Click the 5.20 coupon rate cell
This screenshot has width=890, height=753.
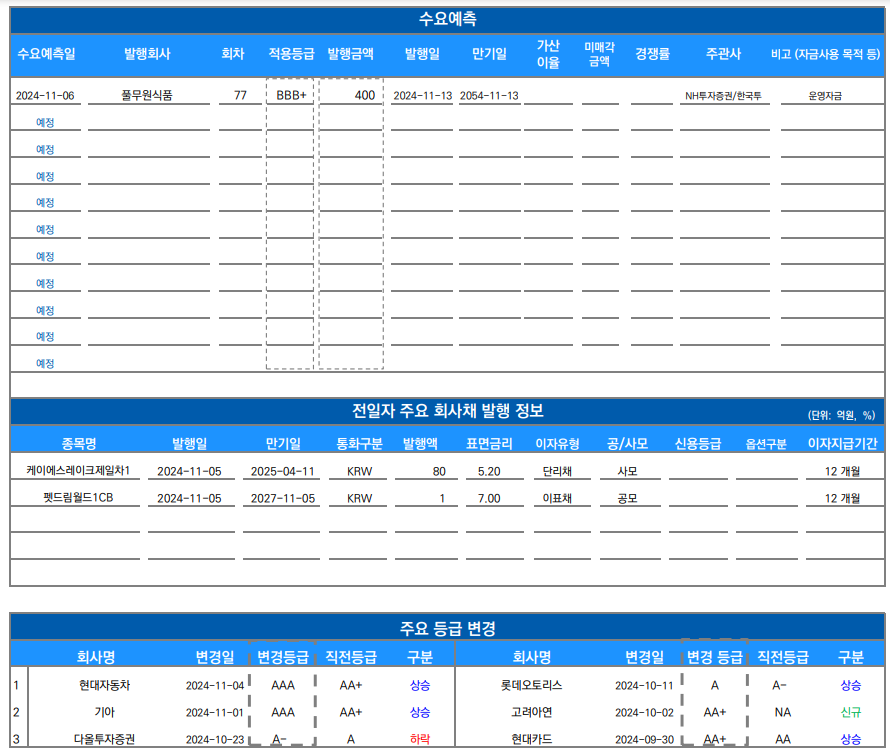pyautogui.click(x=489, y=471)
